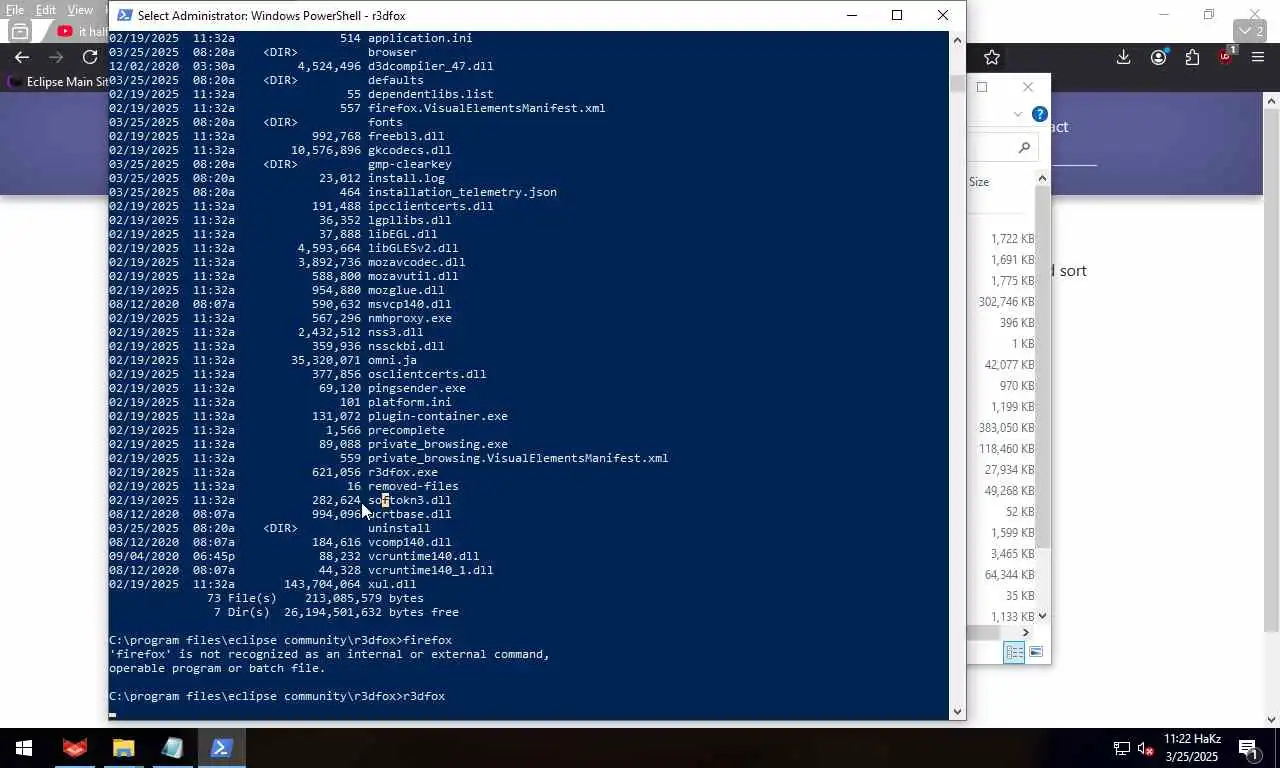
Task: Open the notepad-like app on the taskbar
Action: point(172,748)
